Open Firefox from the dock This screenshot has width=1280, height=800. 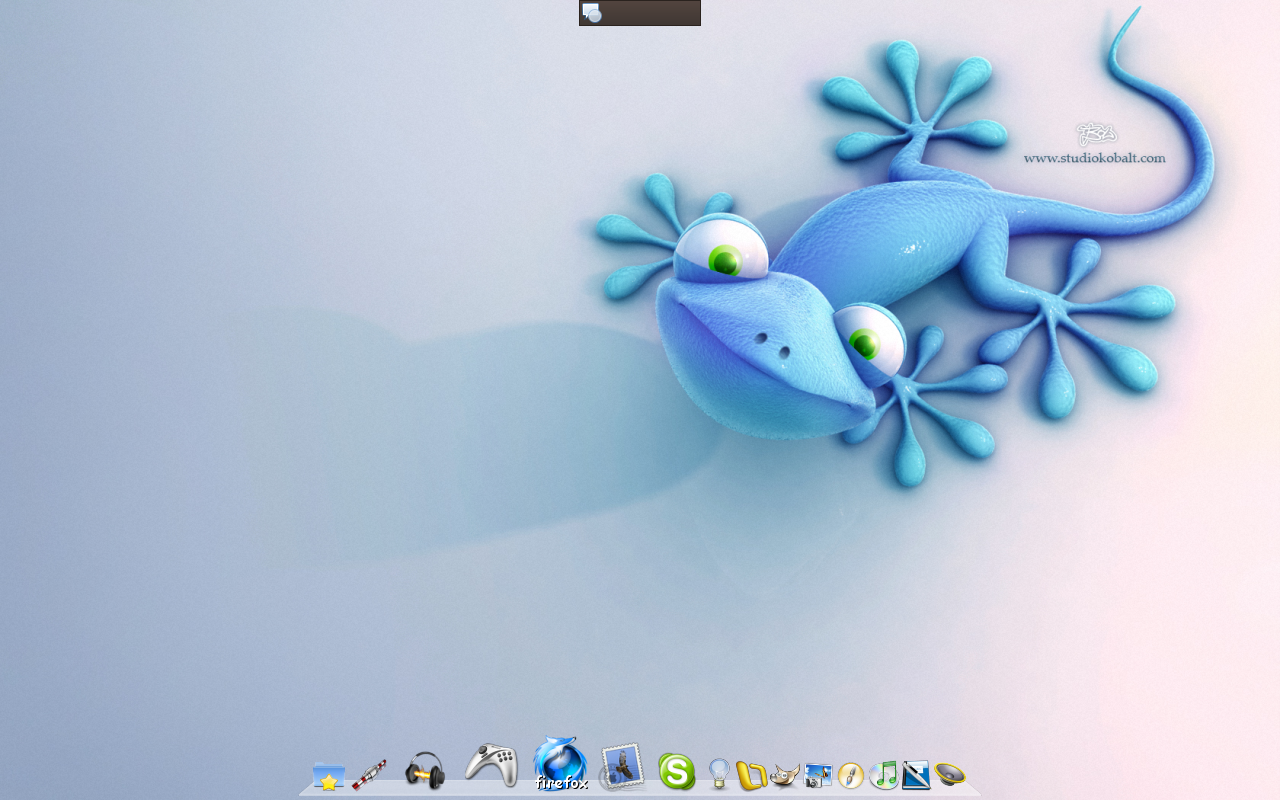(x=560, y=764)
